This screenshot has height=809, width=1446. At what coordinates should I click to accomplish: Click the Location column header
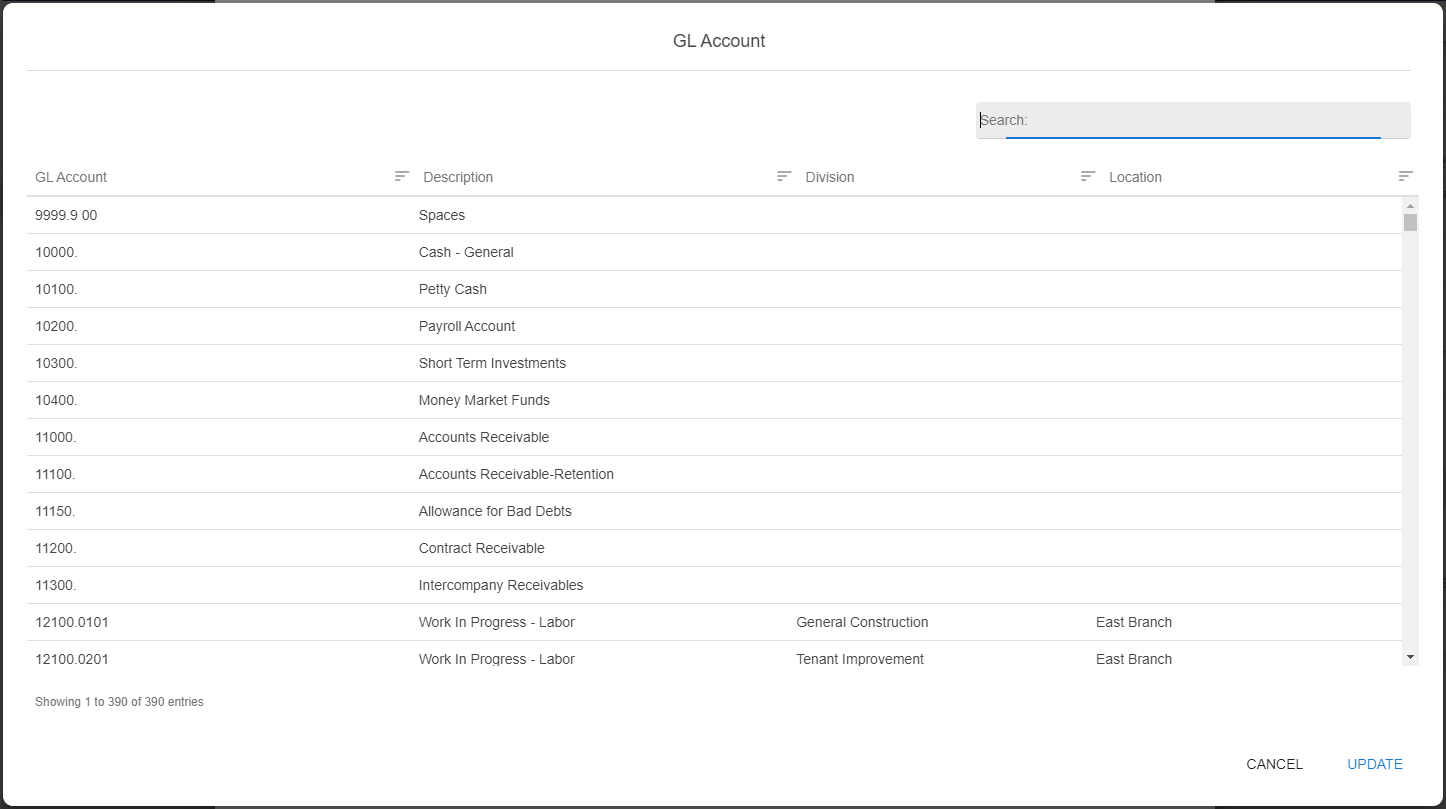[1135, 177]
